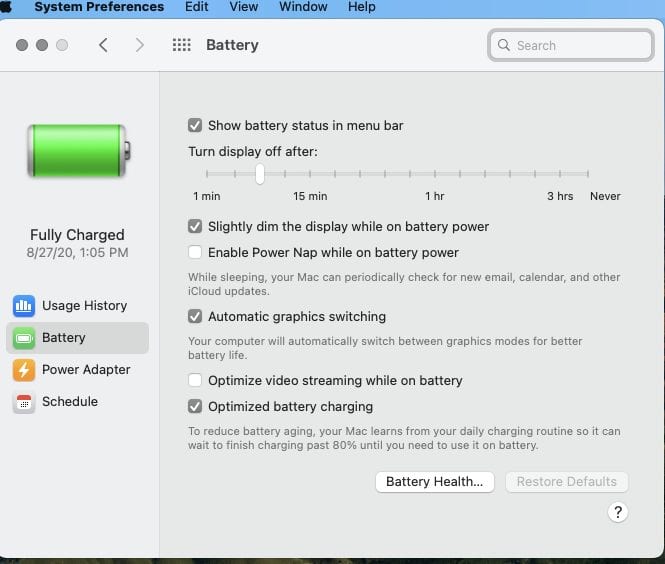The height and width of the screenshot is (564, 665).
Task: Open the Edit menu
Action: 197,7
